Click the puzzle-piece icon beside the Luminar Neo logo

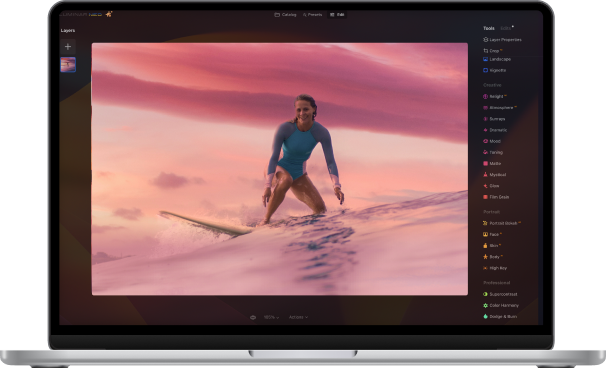(109, 14)
